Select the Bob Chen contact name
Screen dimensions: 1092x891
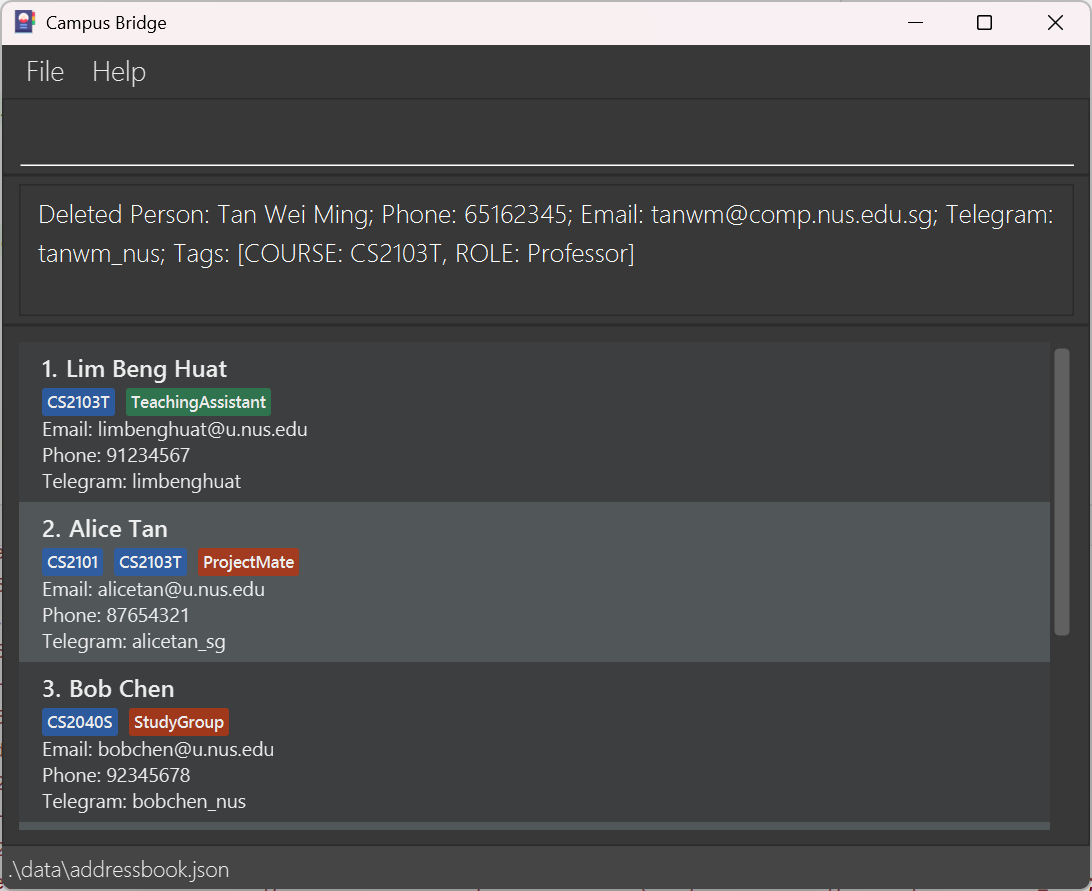(x=108, y=689)
